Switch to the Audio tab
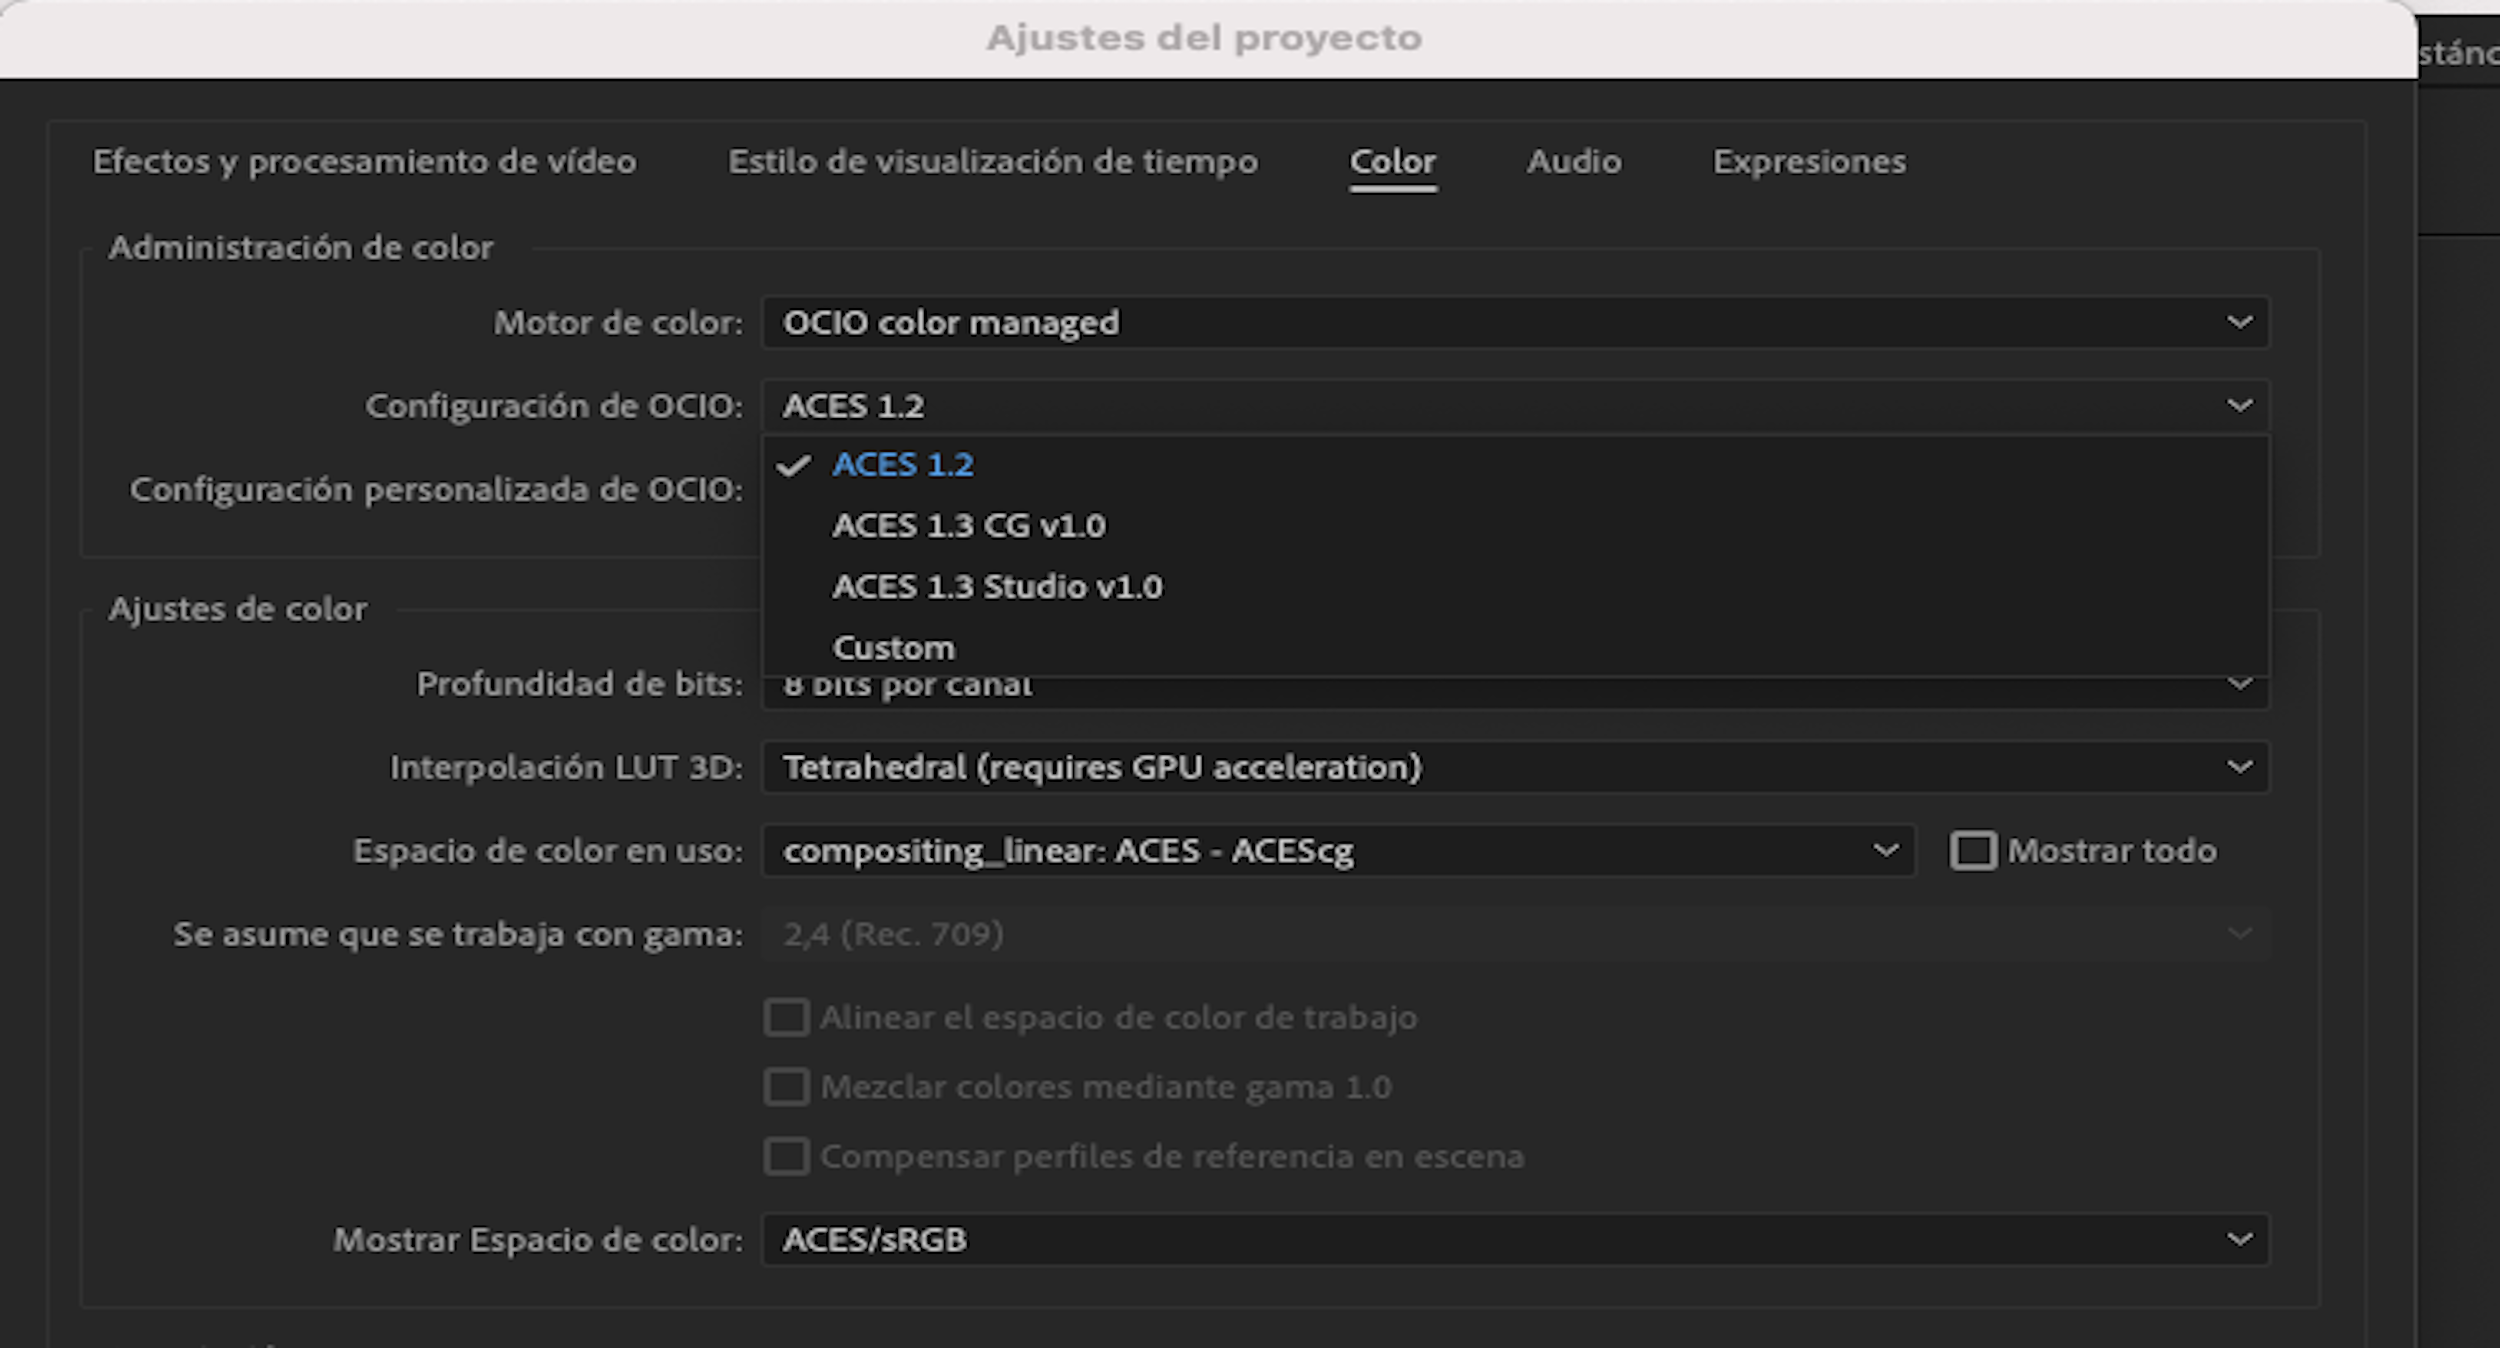 (x=1574, y=161)
